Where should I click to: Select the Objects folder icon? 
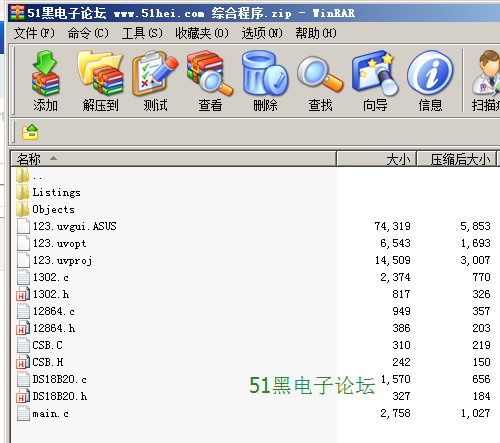tap(22, 209)
